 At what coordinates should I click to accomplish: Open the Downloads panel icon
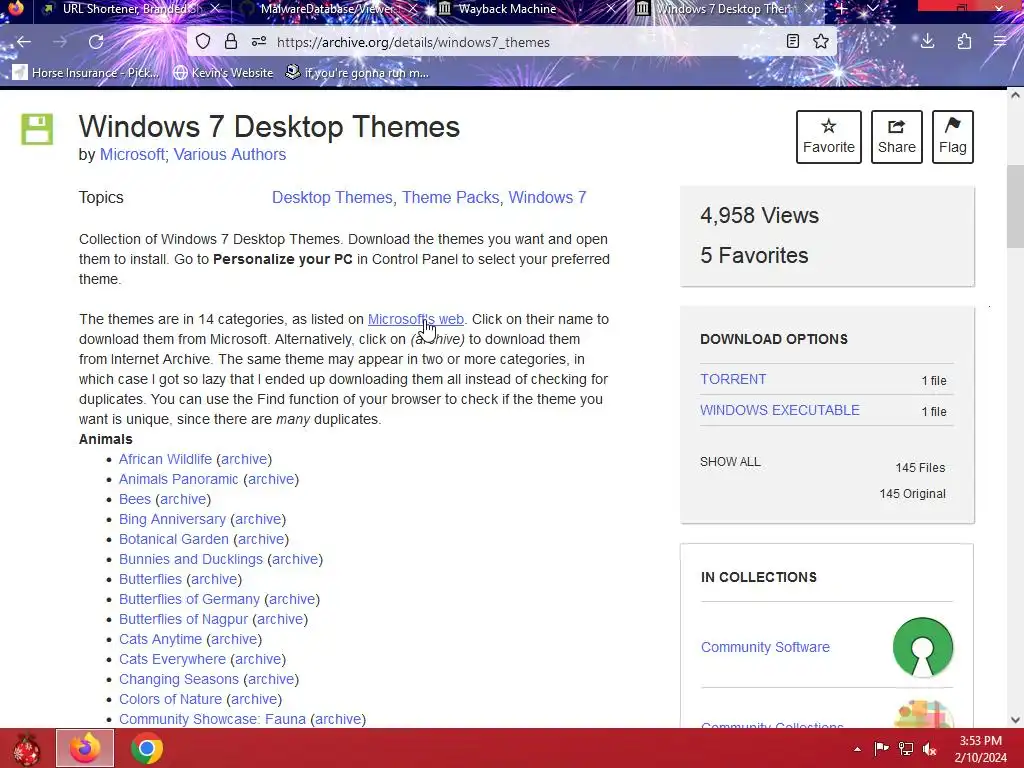(x=927, y=42)
